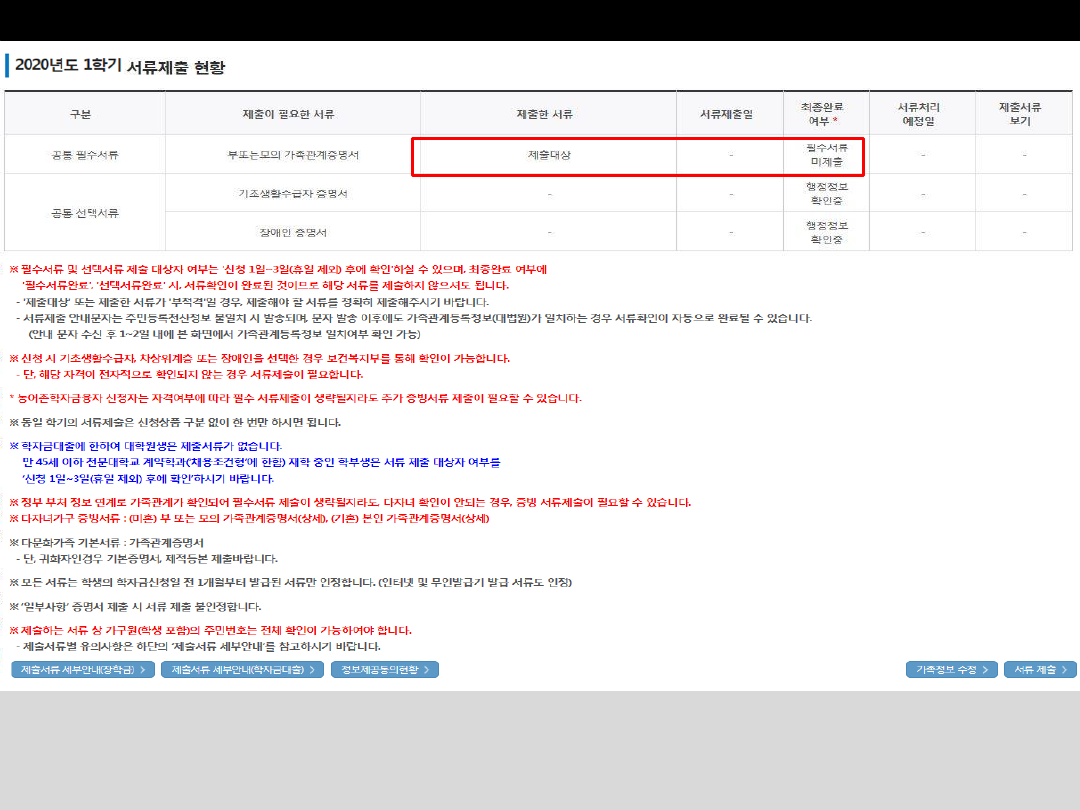Click the 필수서류 미제출 status cell

[825, 154]
